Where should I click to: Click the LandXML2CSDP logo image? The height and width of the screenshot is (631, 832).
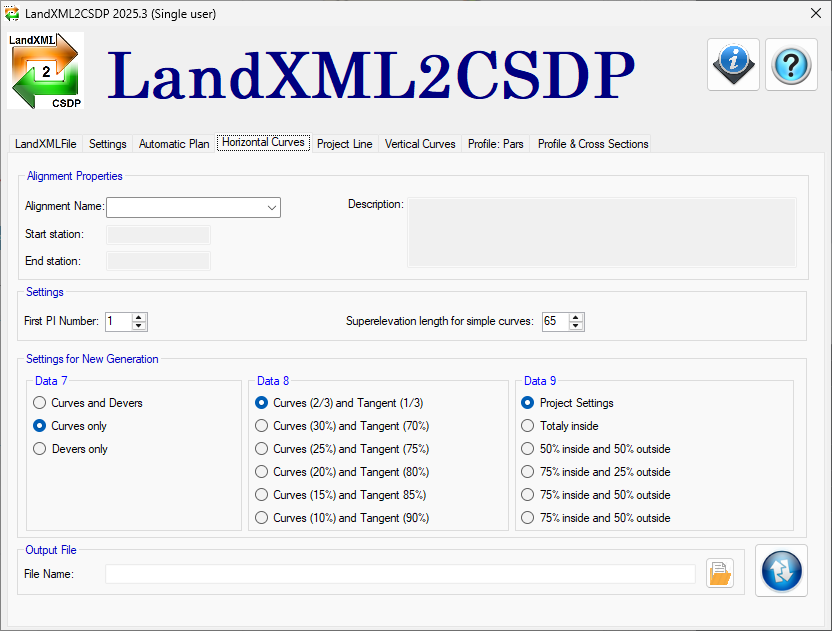pyautogui.click(x=45, y=70)
